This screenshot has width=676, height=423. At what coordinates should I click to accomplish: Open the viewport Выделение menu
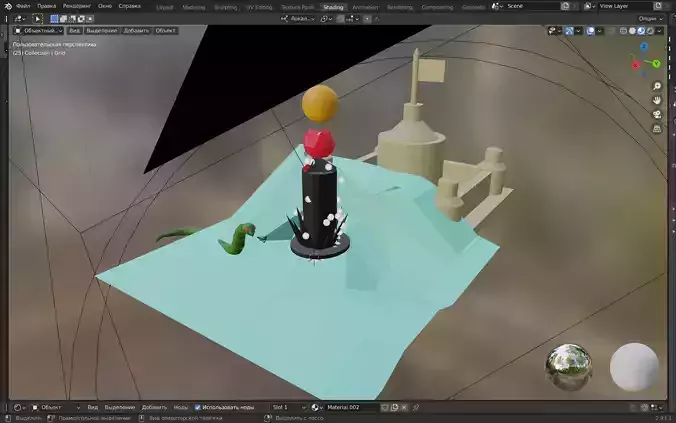pyautogui.click(x=101, y=31)
